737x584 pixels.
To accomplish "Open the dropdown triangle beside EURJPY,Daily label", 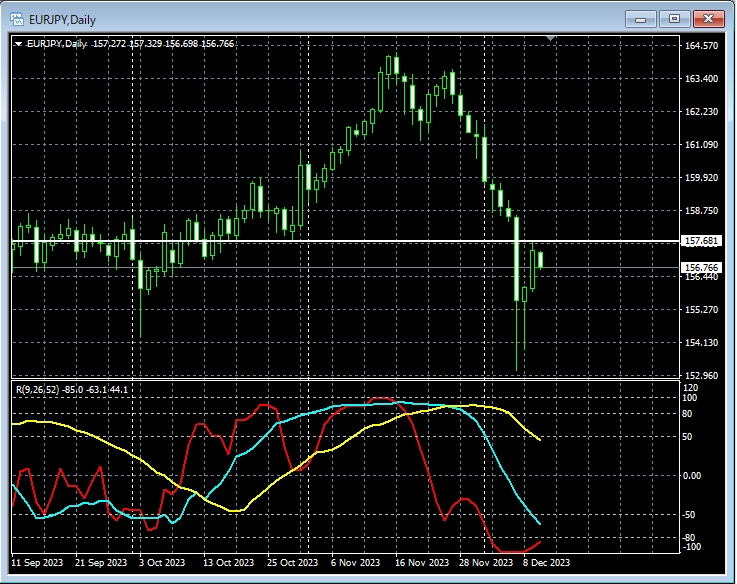I will click(18, 43).
